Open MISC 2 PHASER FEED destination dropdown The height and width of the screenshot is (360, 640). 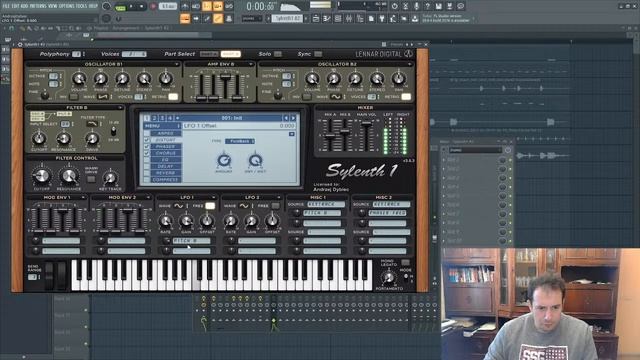click(x=387, y=213)
